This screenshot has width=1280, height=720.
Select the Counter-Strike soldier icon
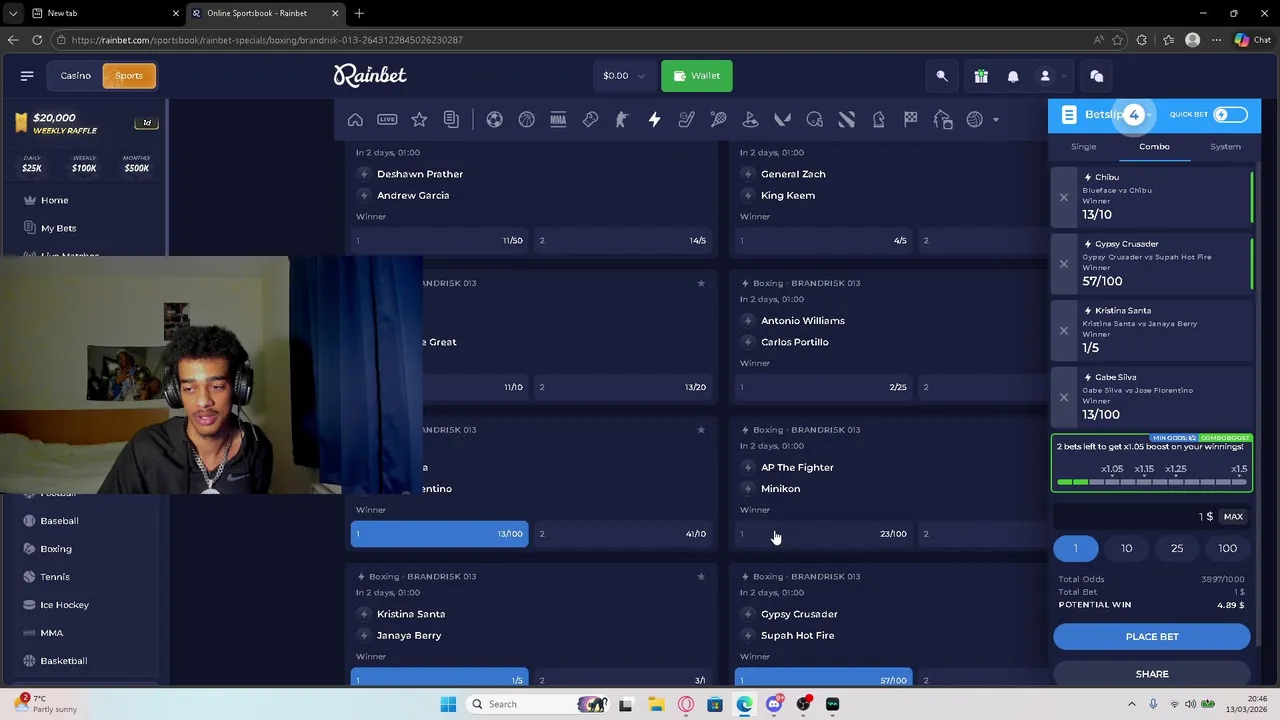click(622, 120)
